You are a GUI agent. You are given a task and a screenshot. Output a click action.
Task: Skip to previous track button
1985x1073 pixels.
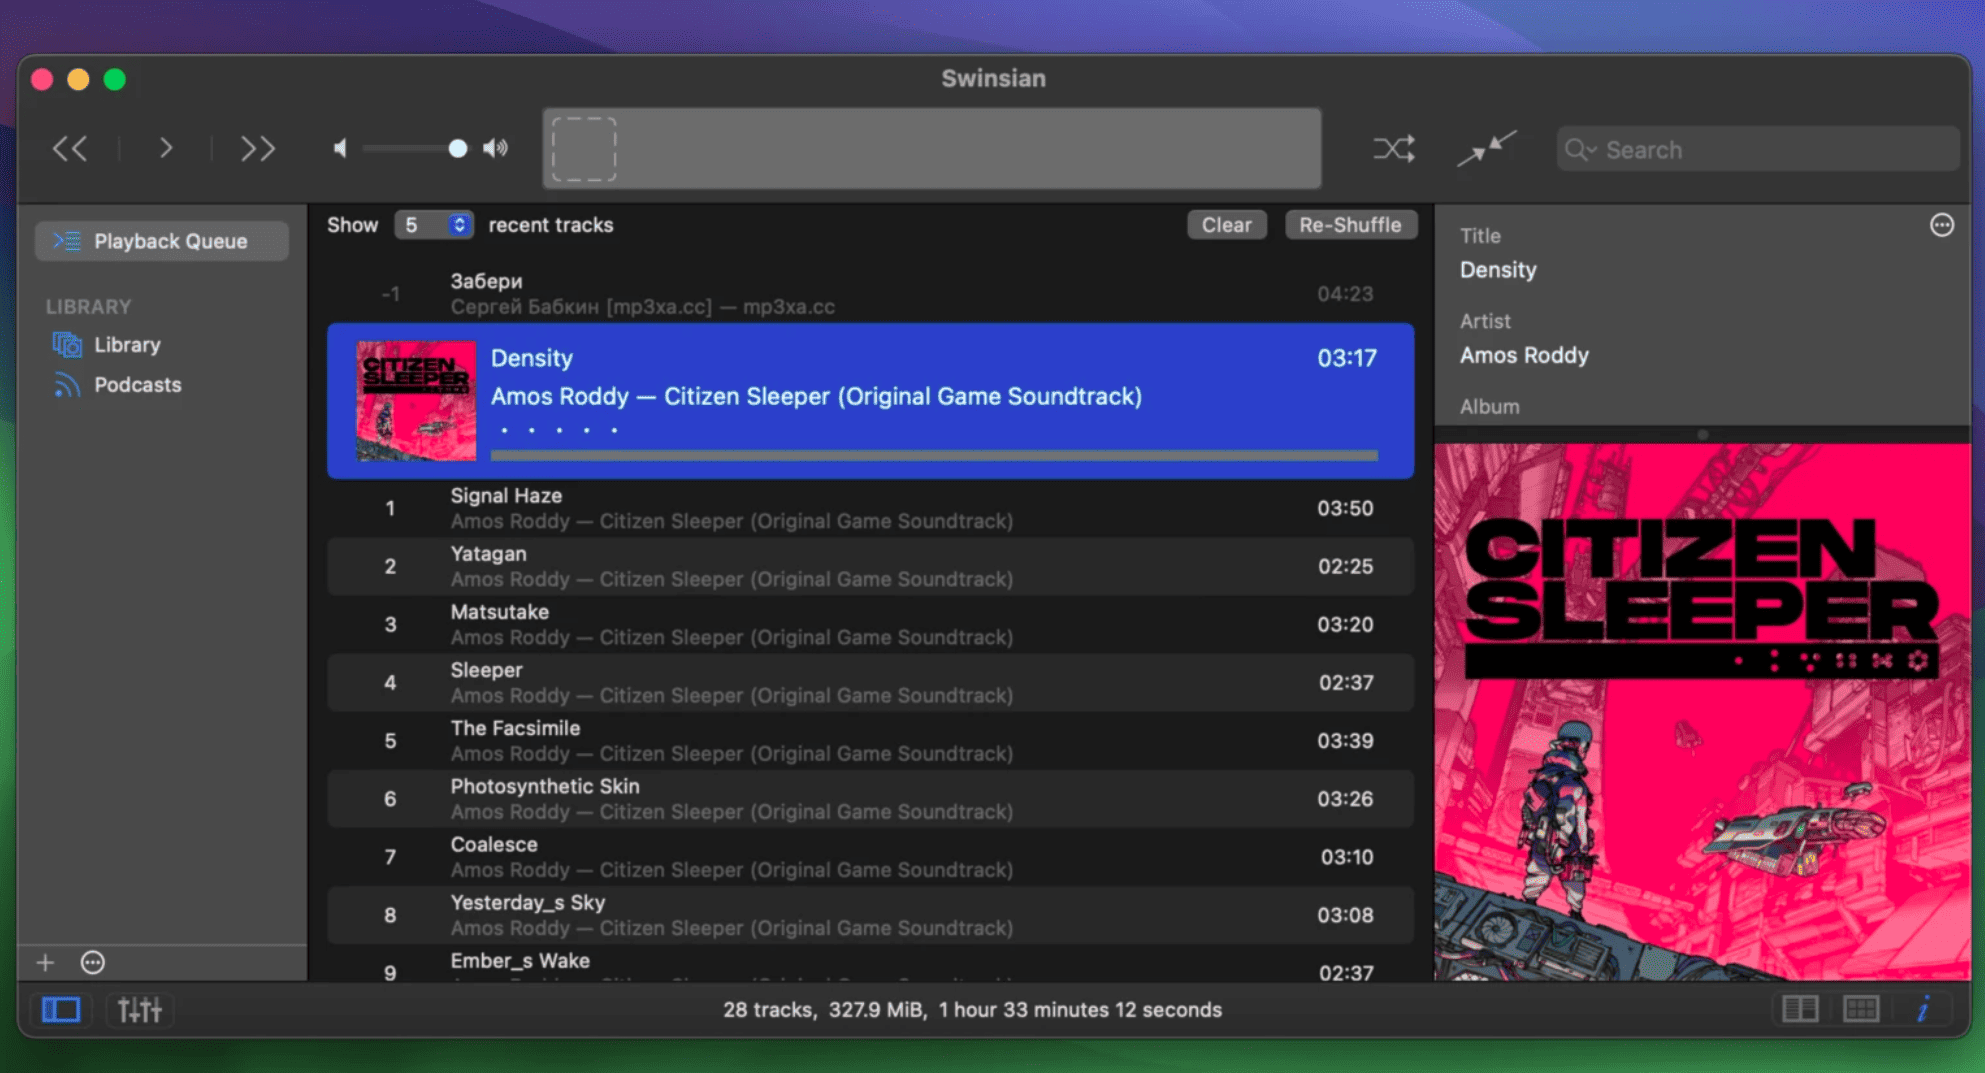[x=70, y=149]
